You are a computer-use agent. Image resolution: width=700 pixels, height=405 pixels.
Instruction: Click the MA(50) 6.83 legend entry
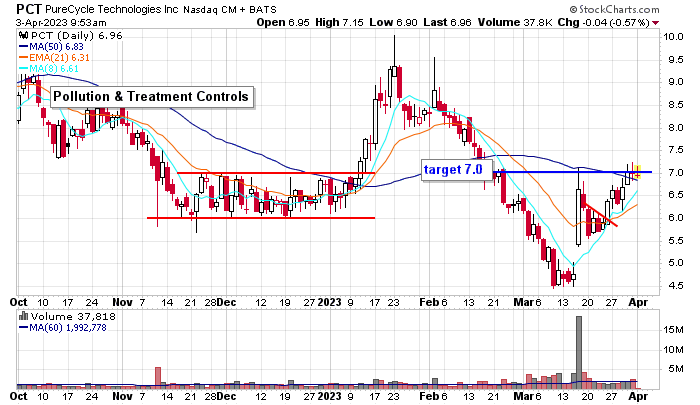coord(51,46)
